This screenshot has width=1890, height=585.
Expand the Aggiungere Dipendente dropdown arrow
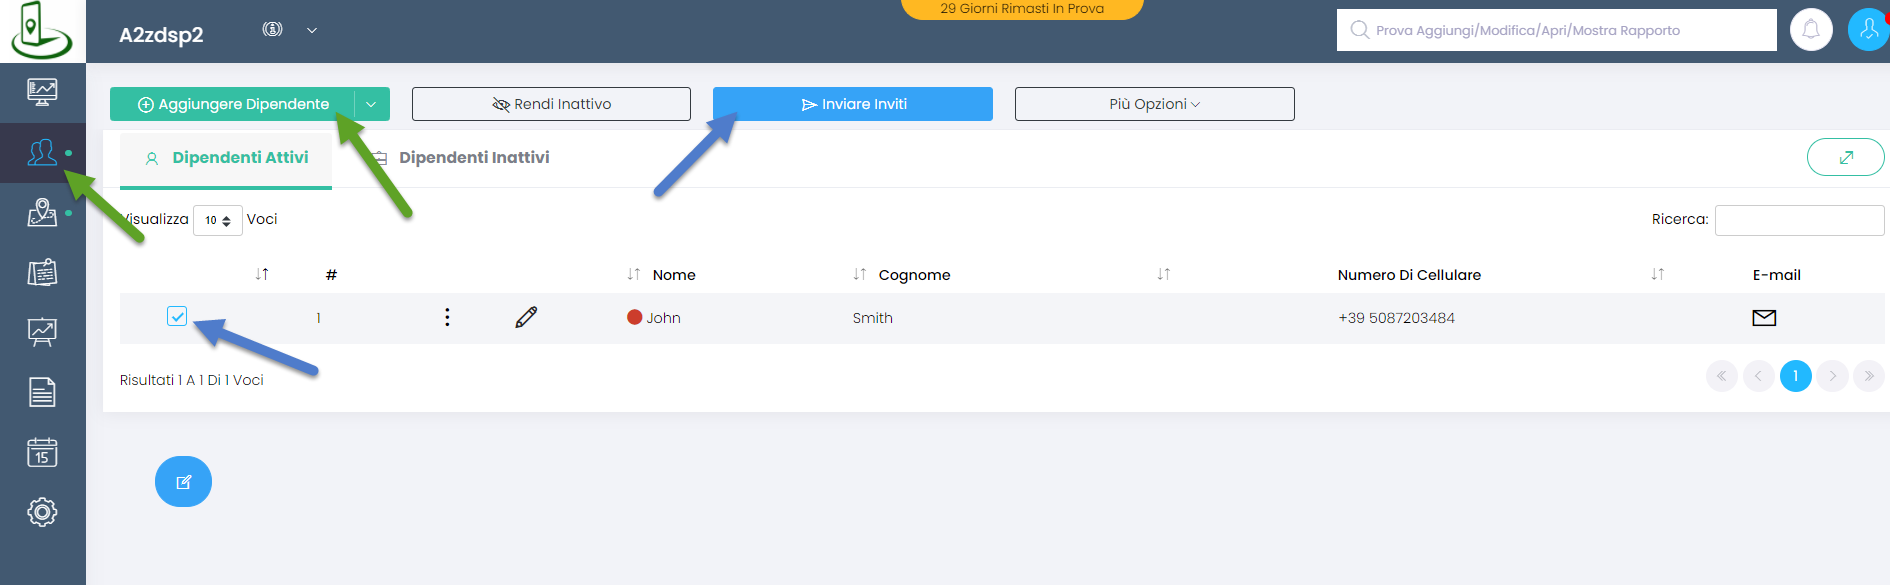click(x=371, y=104)
